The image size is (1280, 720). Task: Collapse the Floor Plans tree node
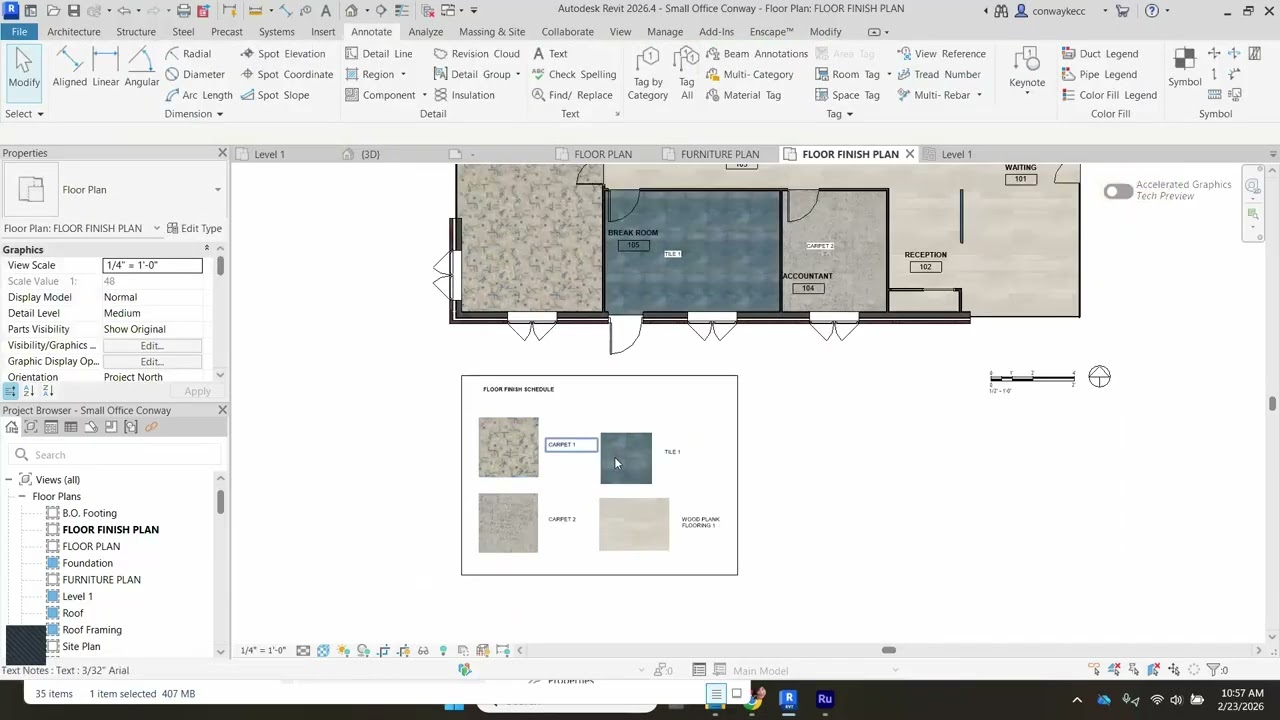tap(22, 497)
